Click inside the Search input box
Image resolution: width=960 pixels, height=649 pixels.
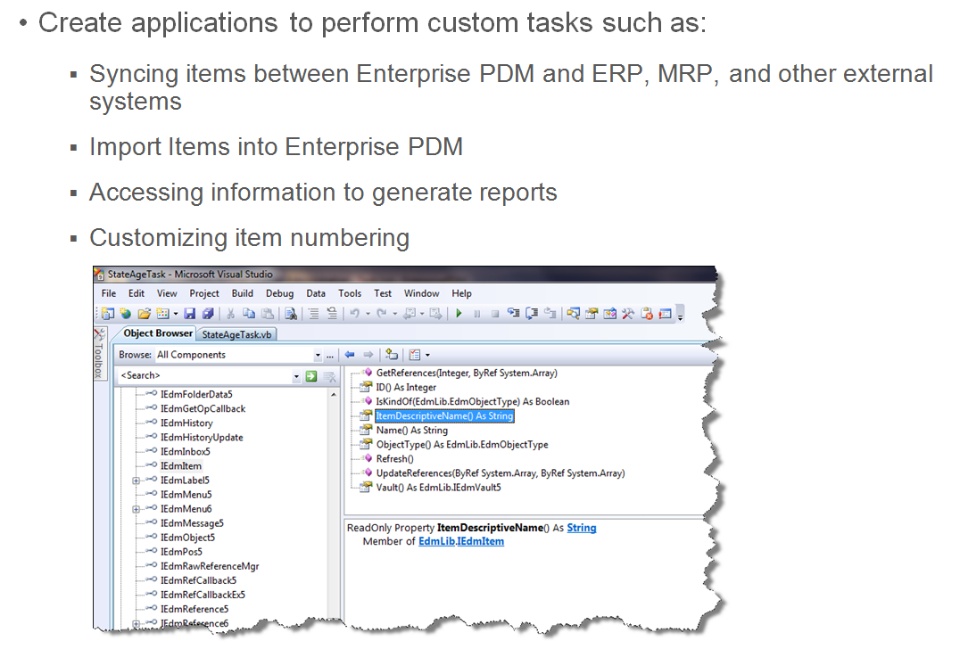pyautogui.click(x=205, y=376)
